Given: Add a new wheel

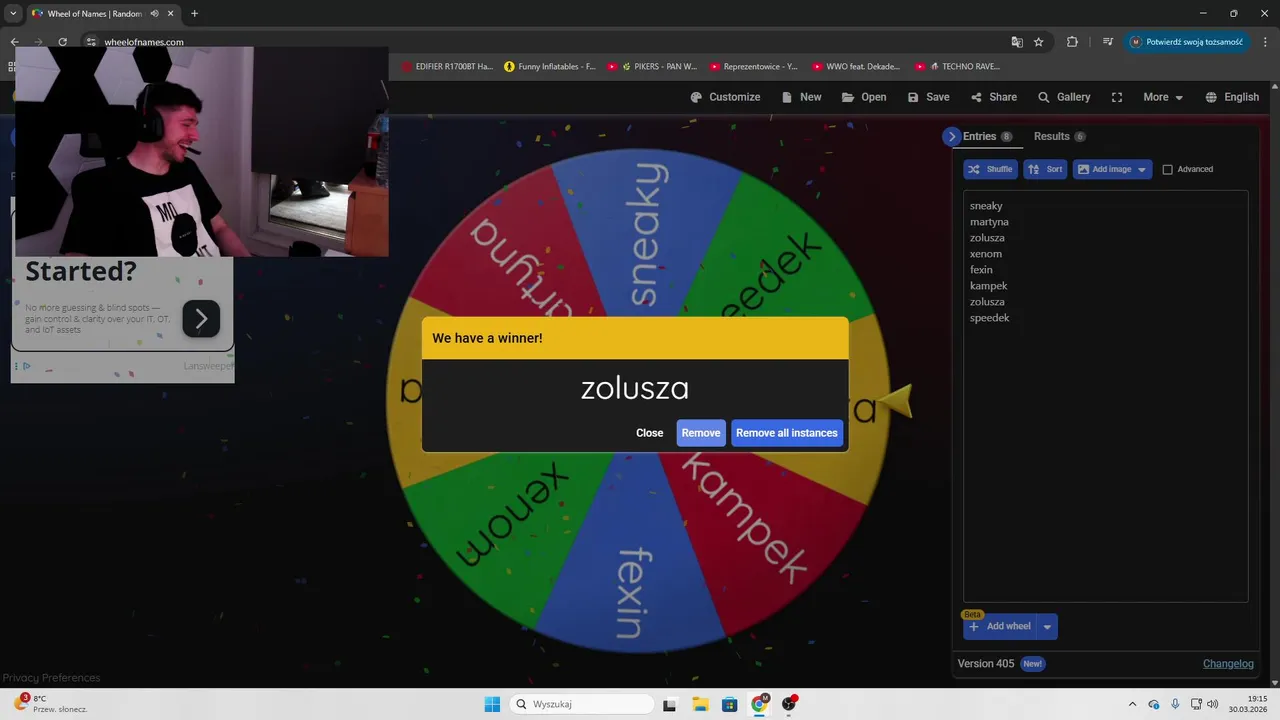Looking at the screenshot, I should click(1000, 626).
